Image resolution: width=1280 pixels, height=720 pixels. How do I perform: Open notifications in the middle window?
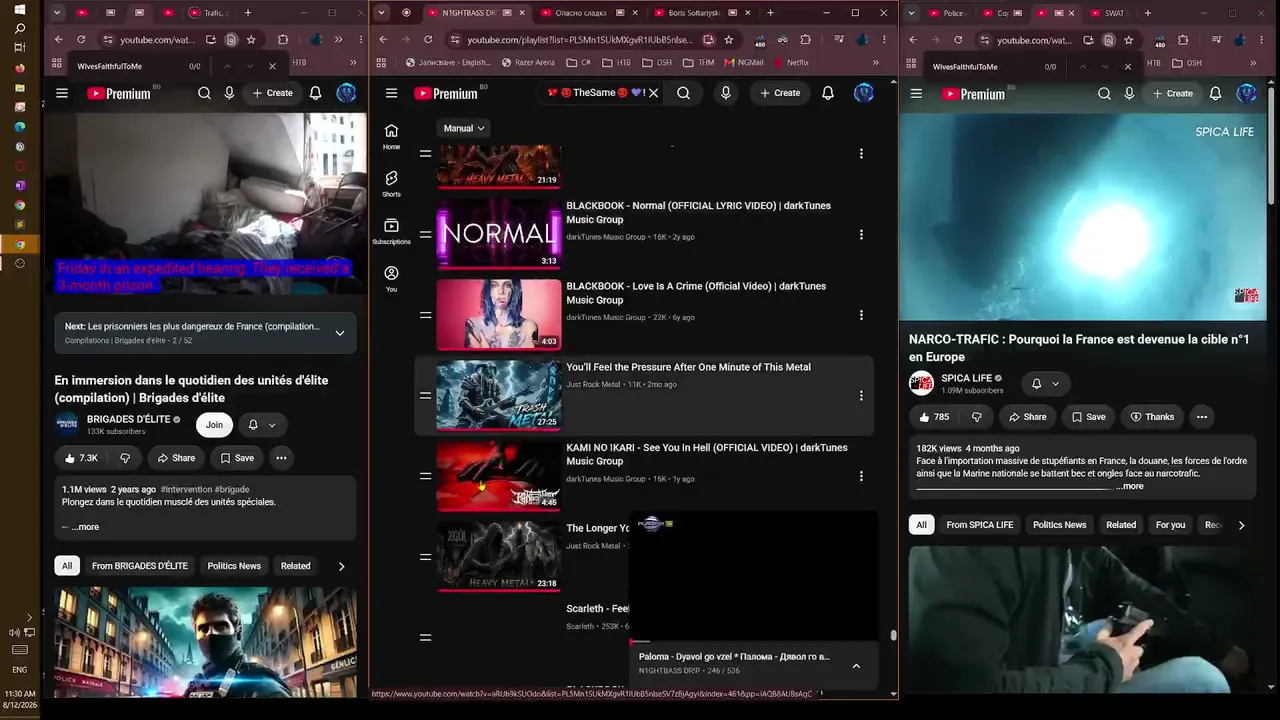click(x=828, y=93)
